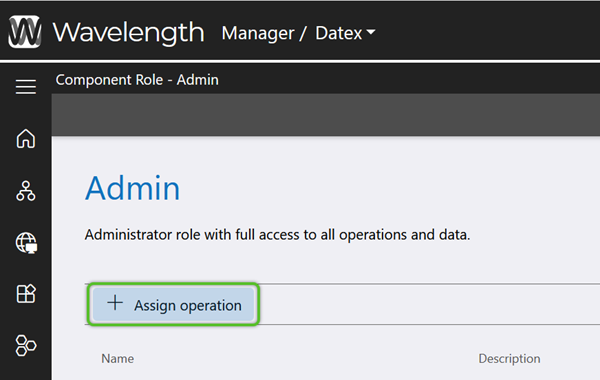Open the hamburger navigation menu
Viewport: 600px width, 380px height.
click(x=26, y=87)
